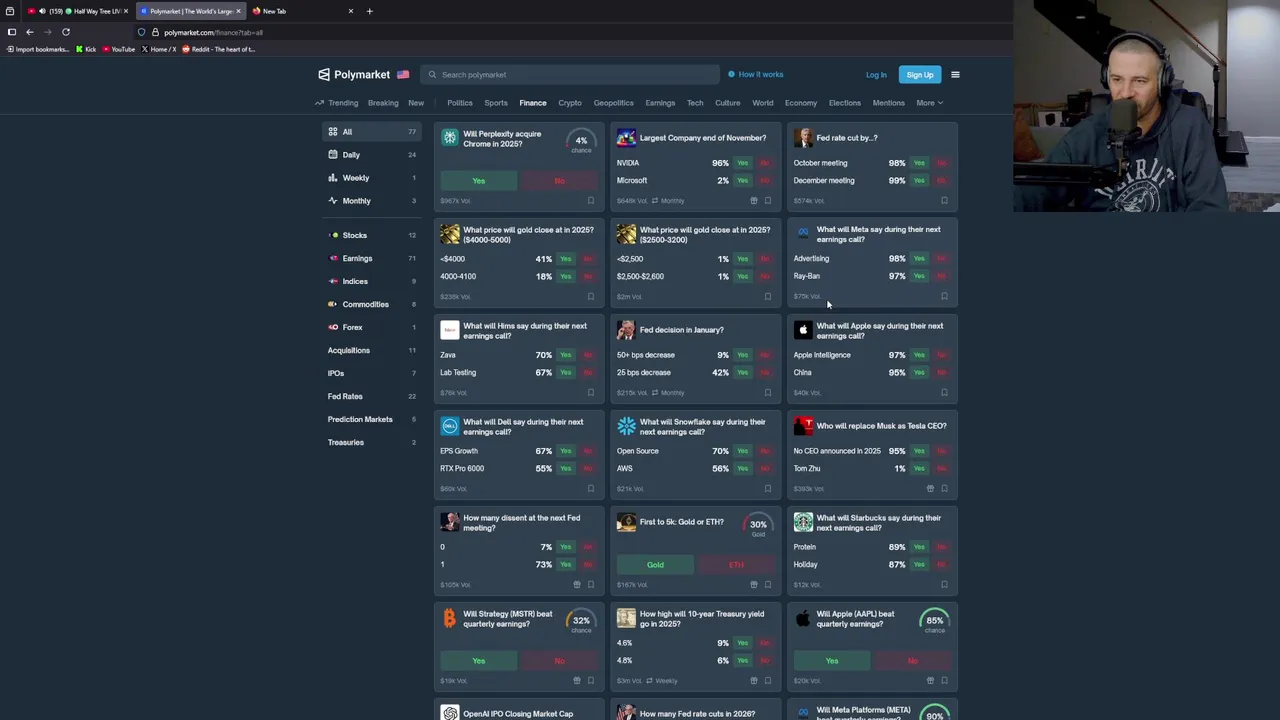This screenshot has height=720, width=1280.
Task: Open the Fed decision in January market title
Action: pos(681,330)
